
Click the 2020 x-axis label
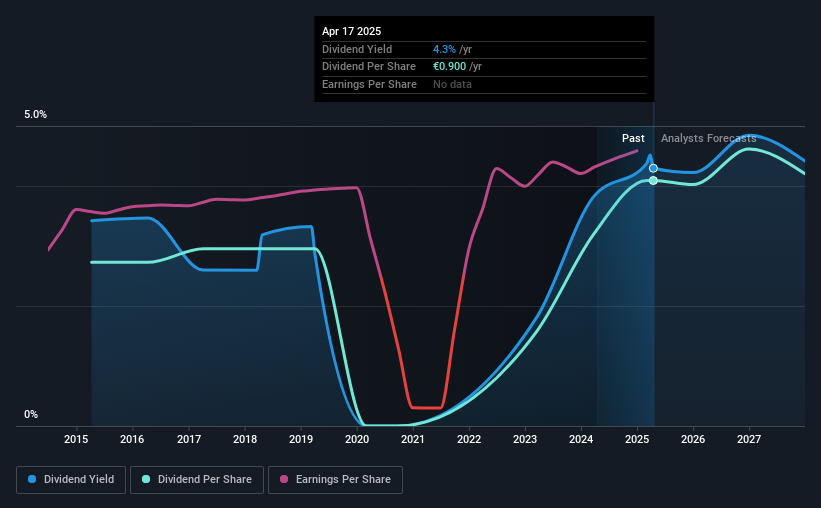[x=357, y=439]
